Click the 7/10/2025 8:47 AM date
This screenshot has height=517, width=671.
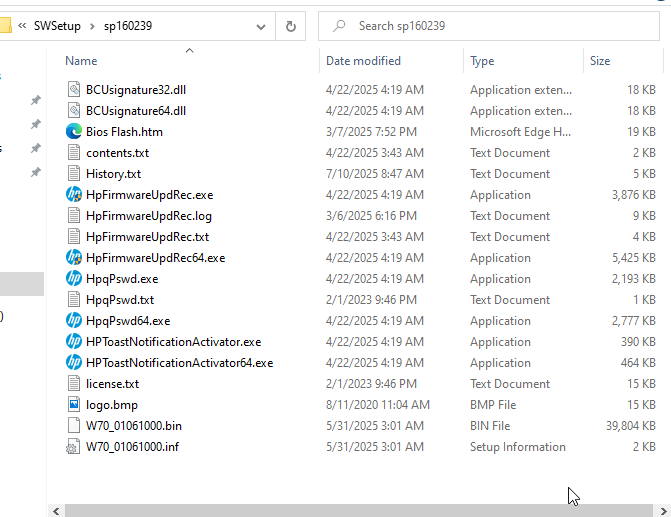(x=374, y=173)
